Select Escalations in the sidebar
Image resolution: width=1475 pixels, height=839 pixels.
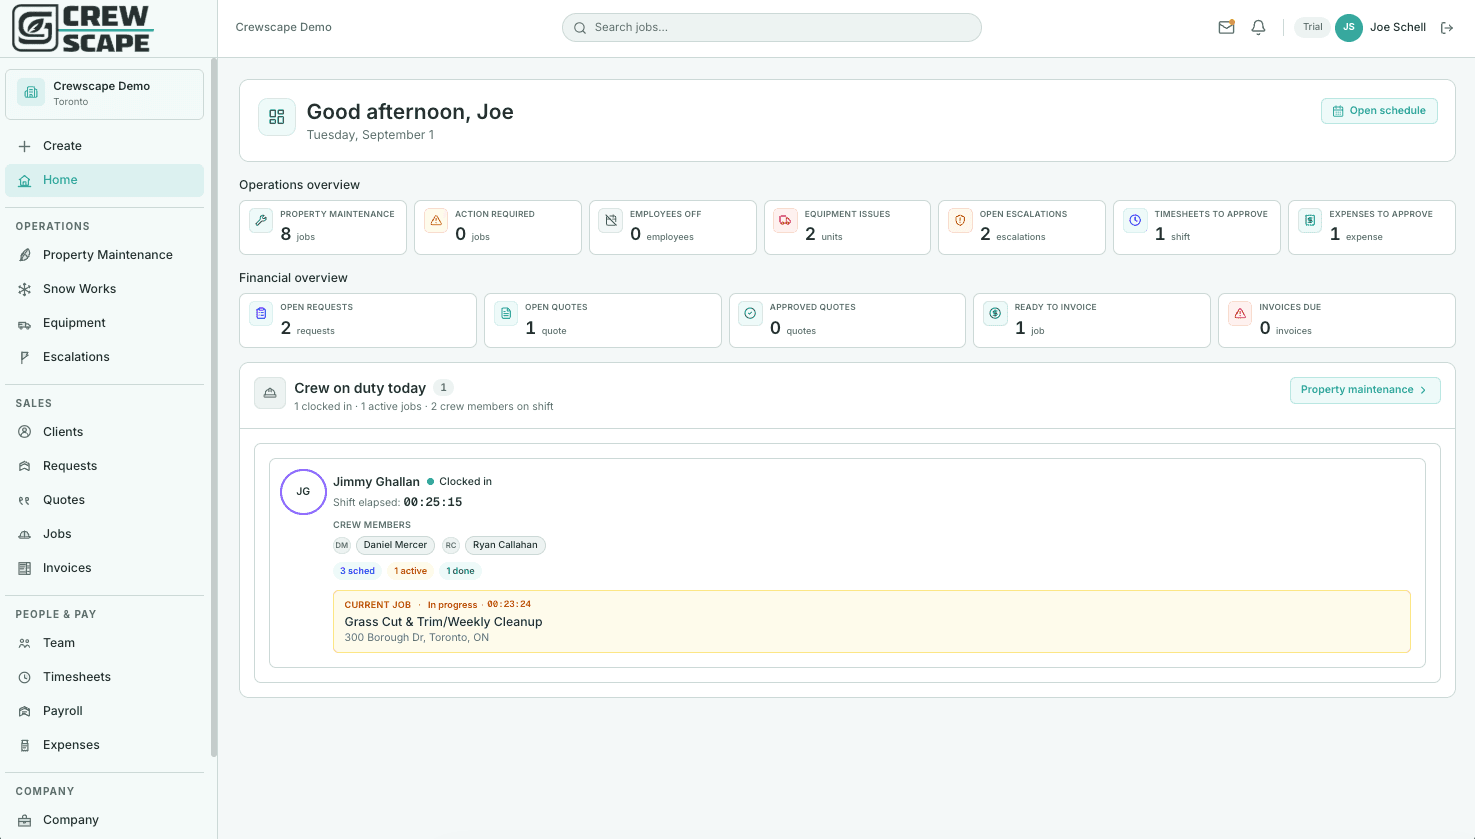click(105, 357)
